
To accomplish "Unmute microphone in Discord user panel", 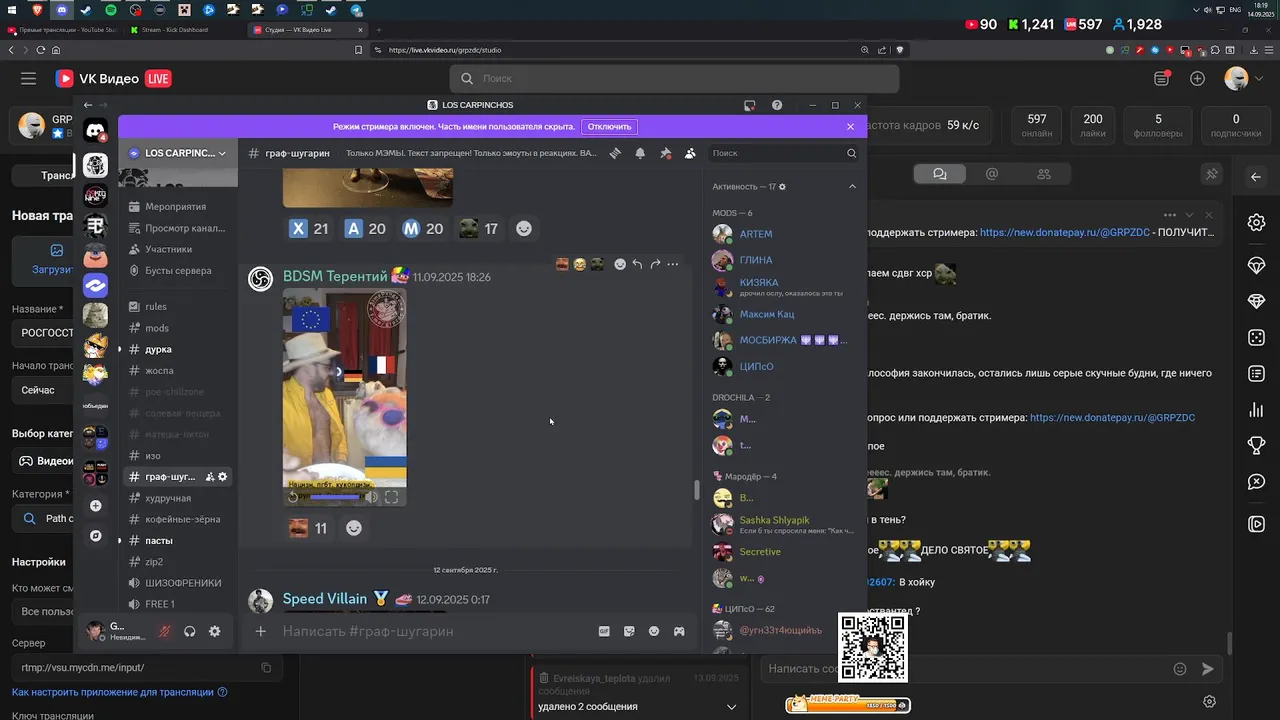I will [x=164, y=631].
